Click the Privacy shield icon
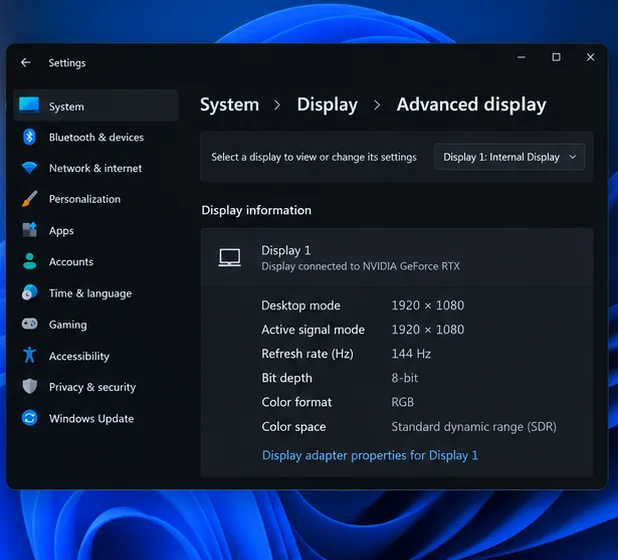The height and width of the screenshot is (560, 618). 30,386
